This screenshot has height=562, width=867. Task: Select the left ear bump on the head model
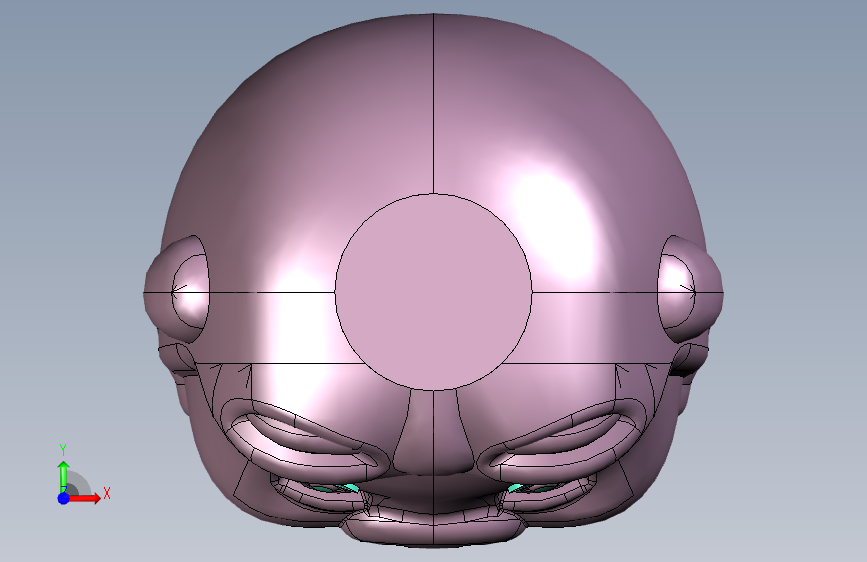(x=177, y=289)
